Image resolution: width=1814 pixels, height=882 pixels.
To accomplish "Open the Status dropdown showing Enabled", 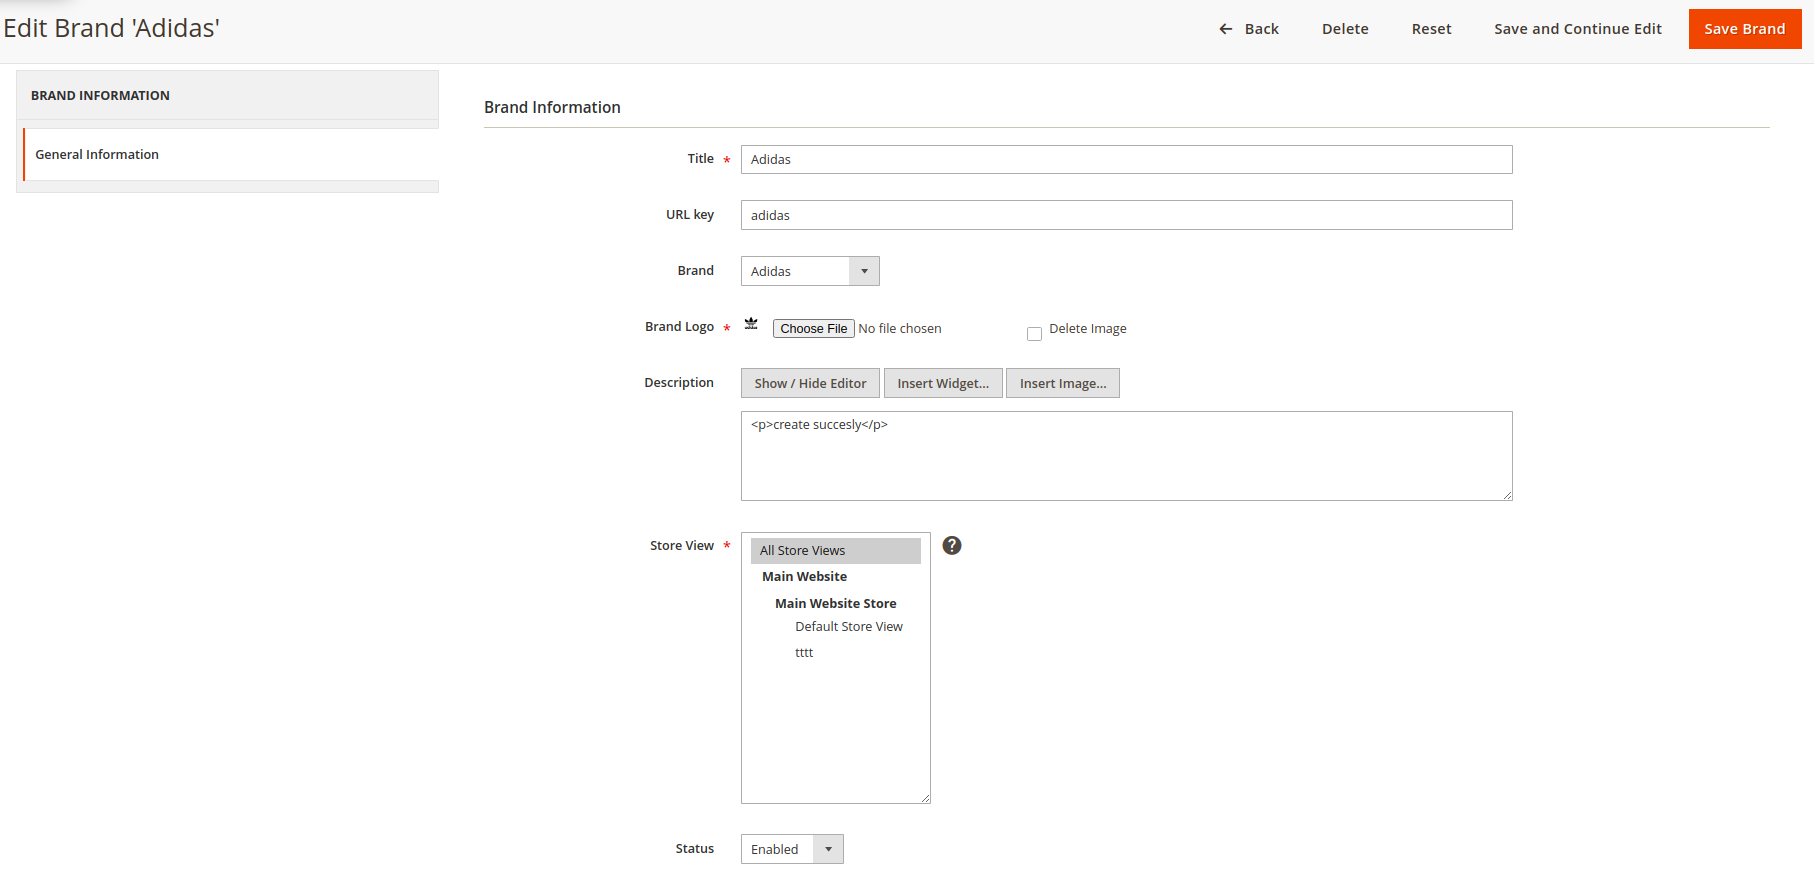I will click(792, 849).
